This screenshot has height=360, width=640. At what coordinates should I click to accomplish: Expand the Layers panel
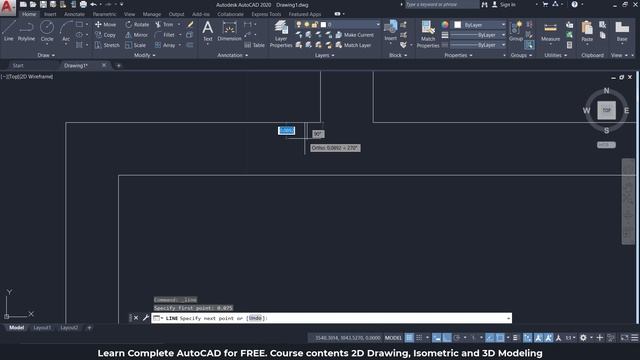tap(324, 55)
